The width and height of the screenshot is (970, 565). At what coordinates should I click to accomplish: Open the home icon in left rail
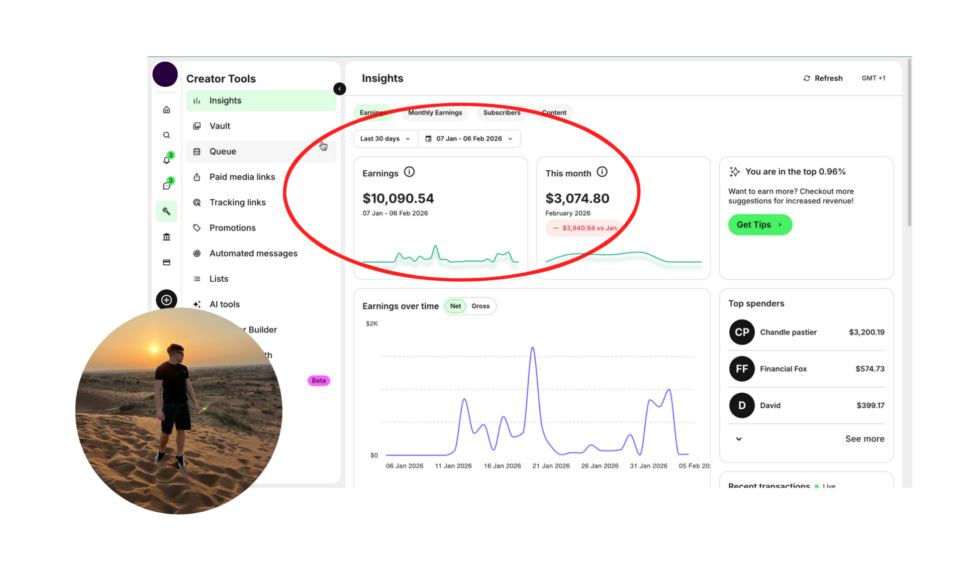[166, 110]
